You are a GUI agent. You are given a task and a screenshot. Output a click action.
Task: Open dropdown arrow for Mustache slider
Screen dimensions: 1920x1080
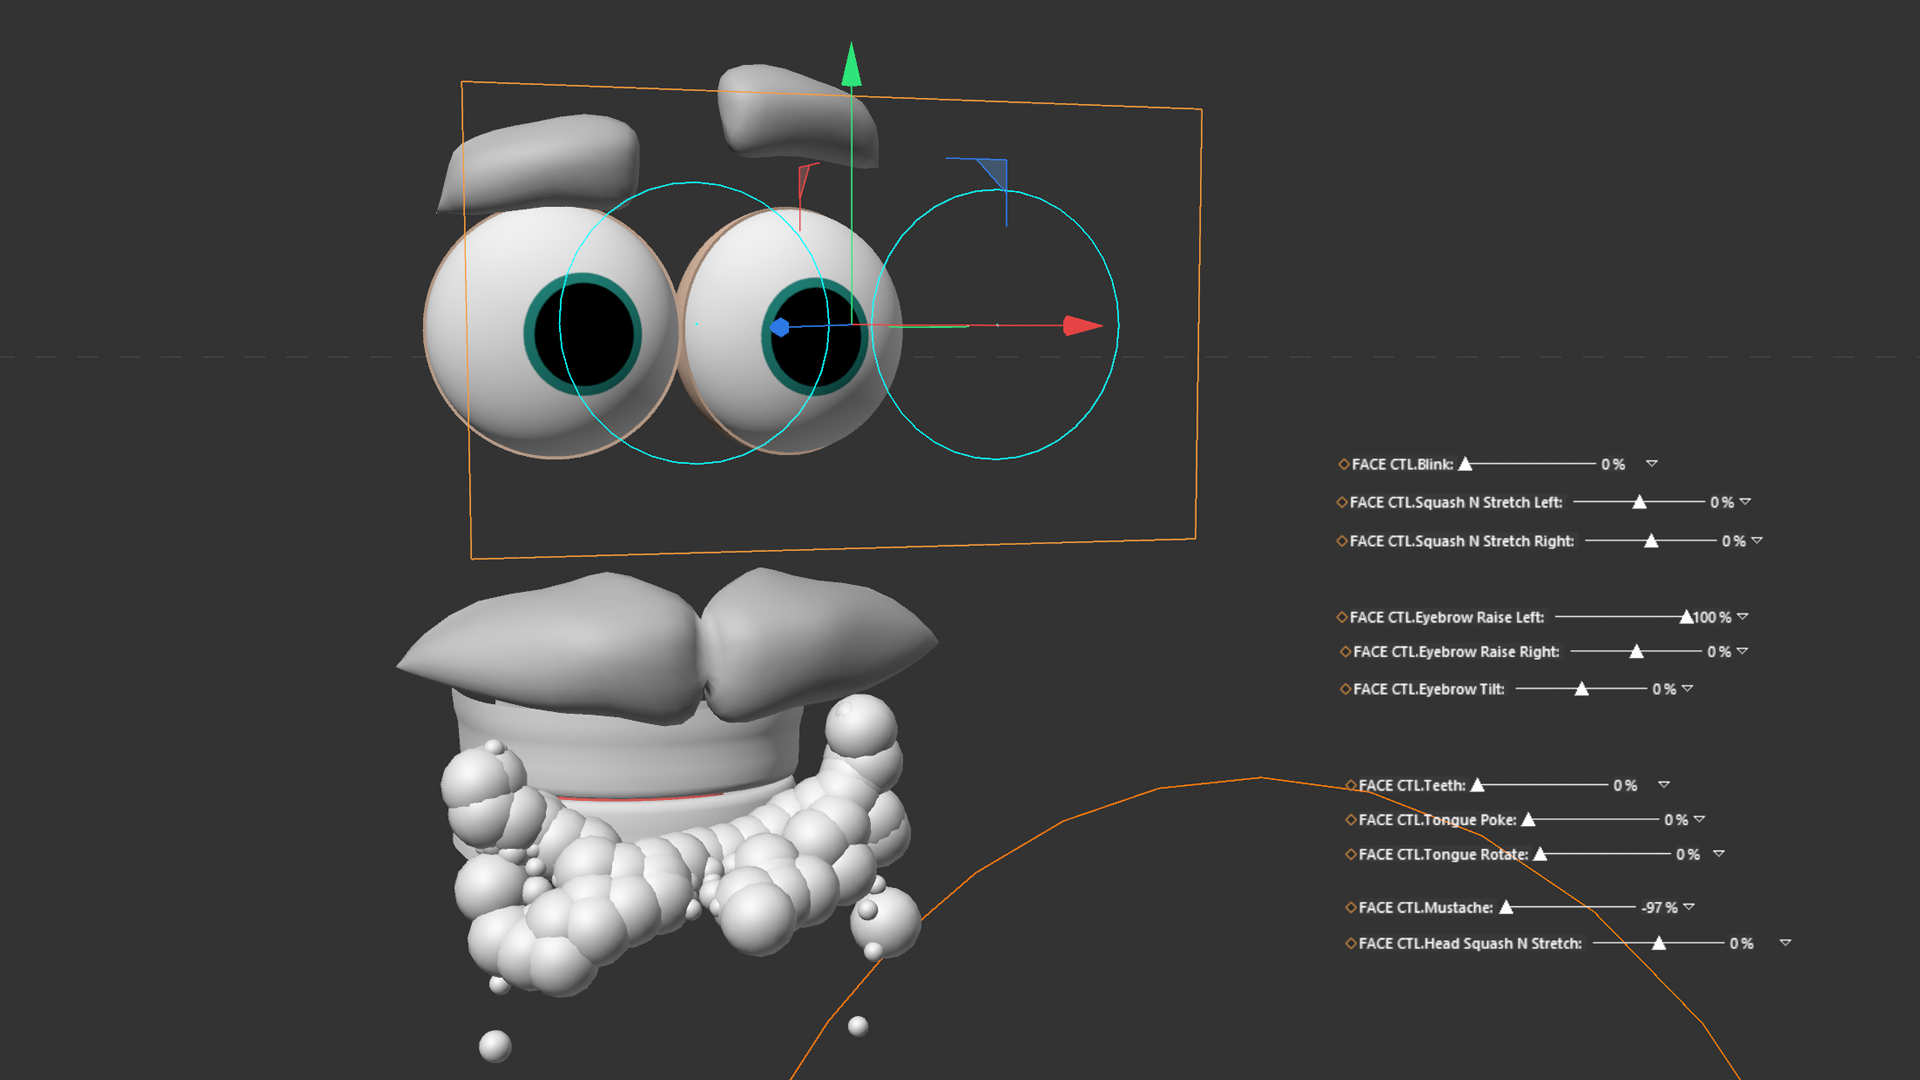tap(1689, 907)
